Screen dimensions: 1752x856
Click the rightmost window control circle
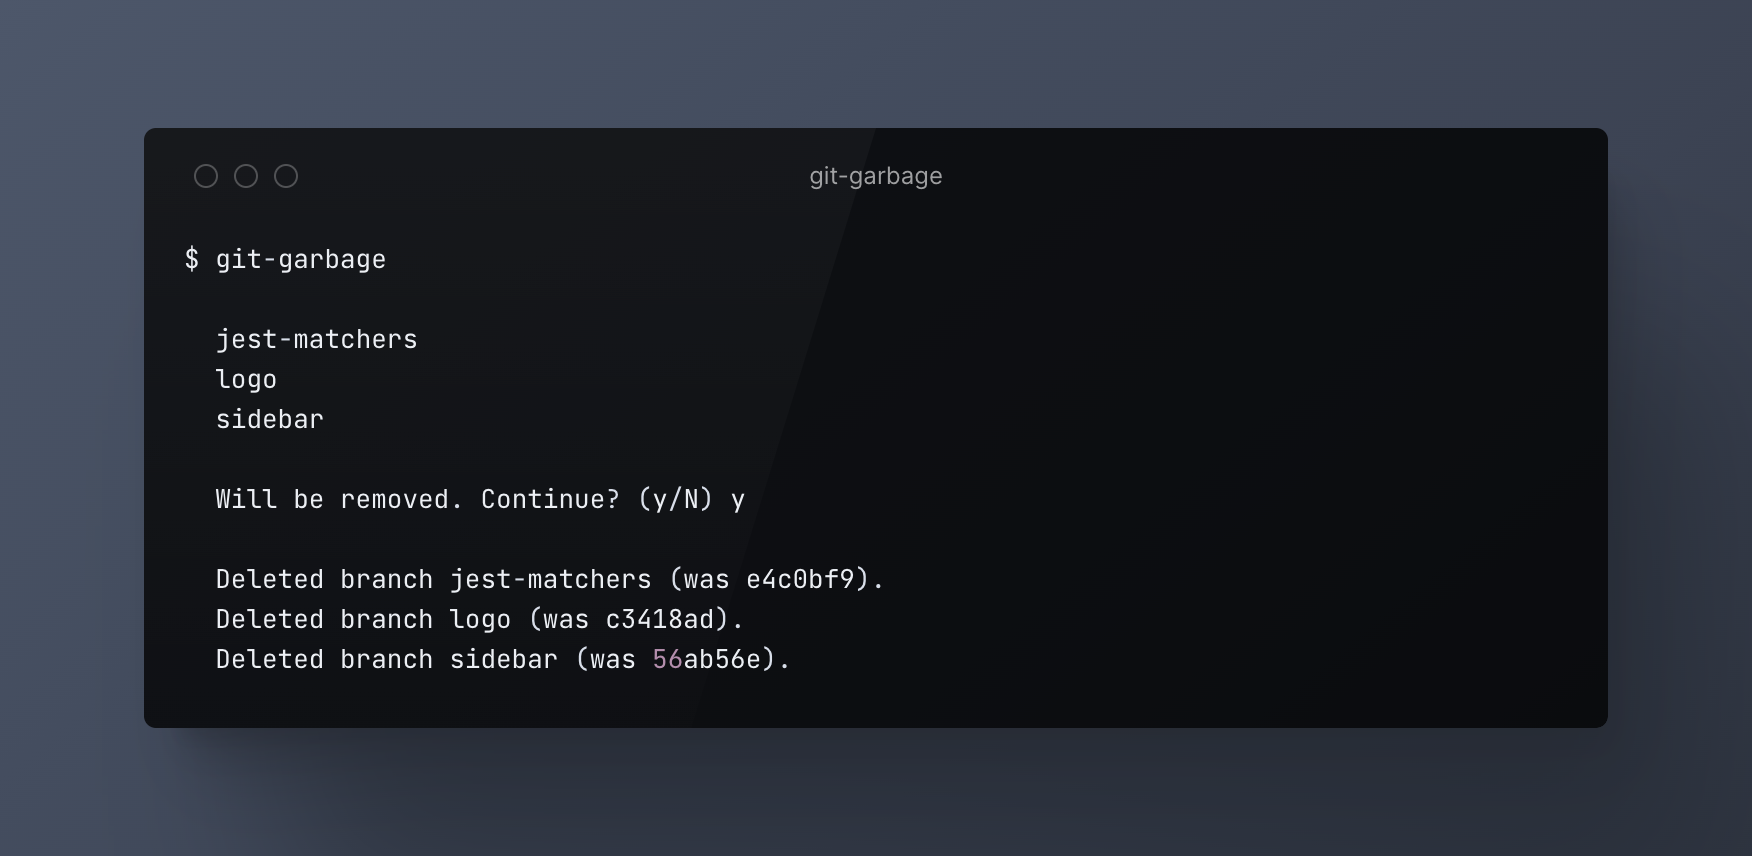[286, 175]
